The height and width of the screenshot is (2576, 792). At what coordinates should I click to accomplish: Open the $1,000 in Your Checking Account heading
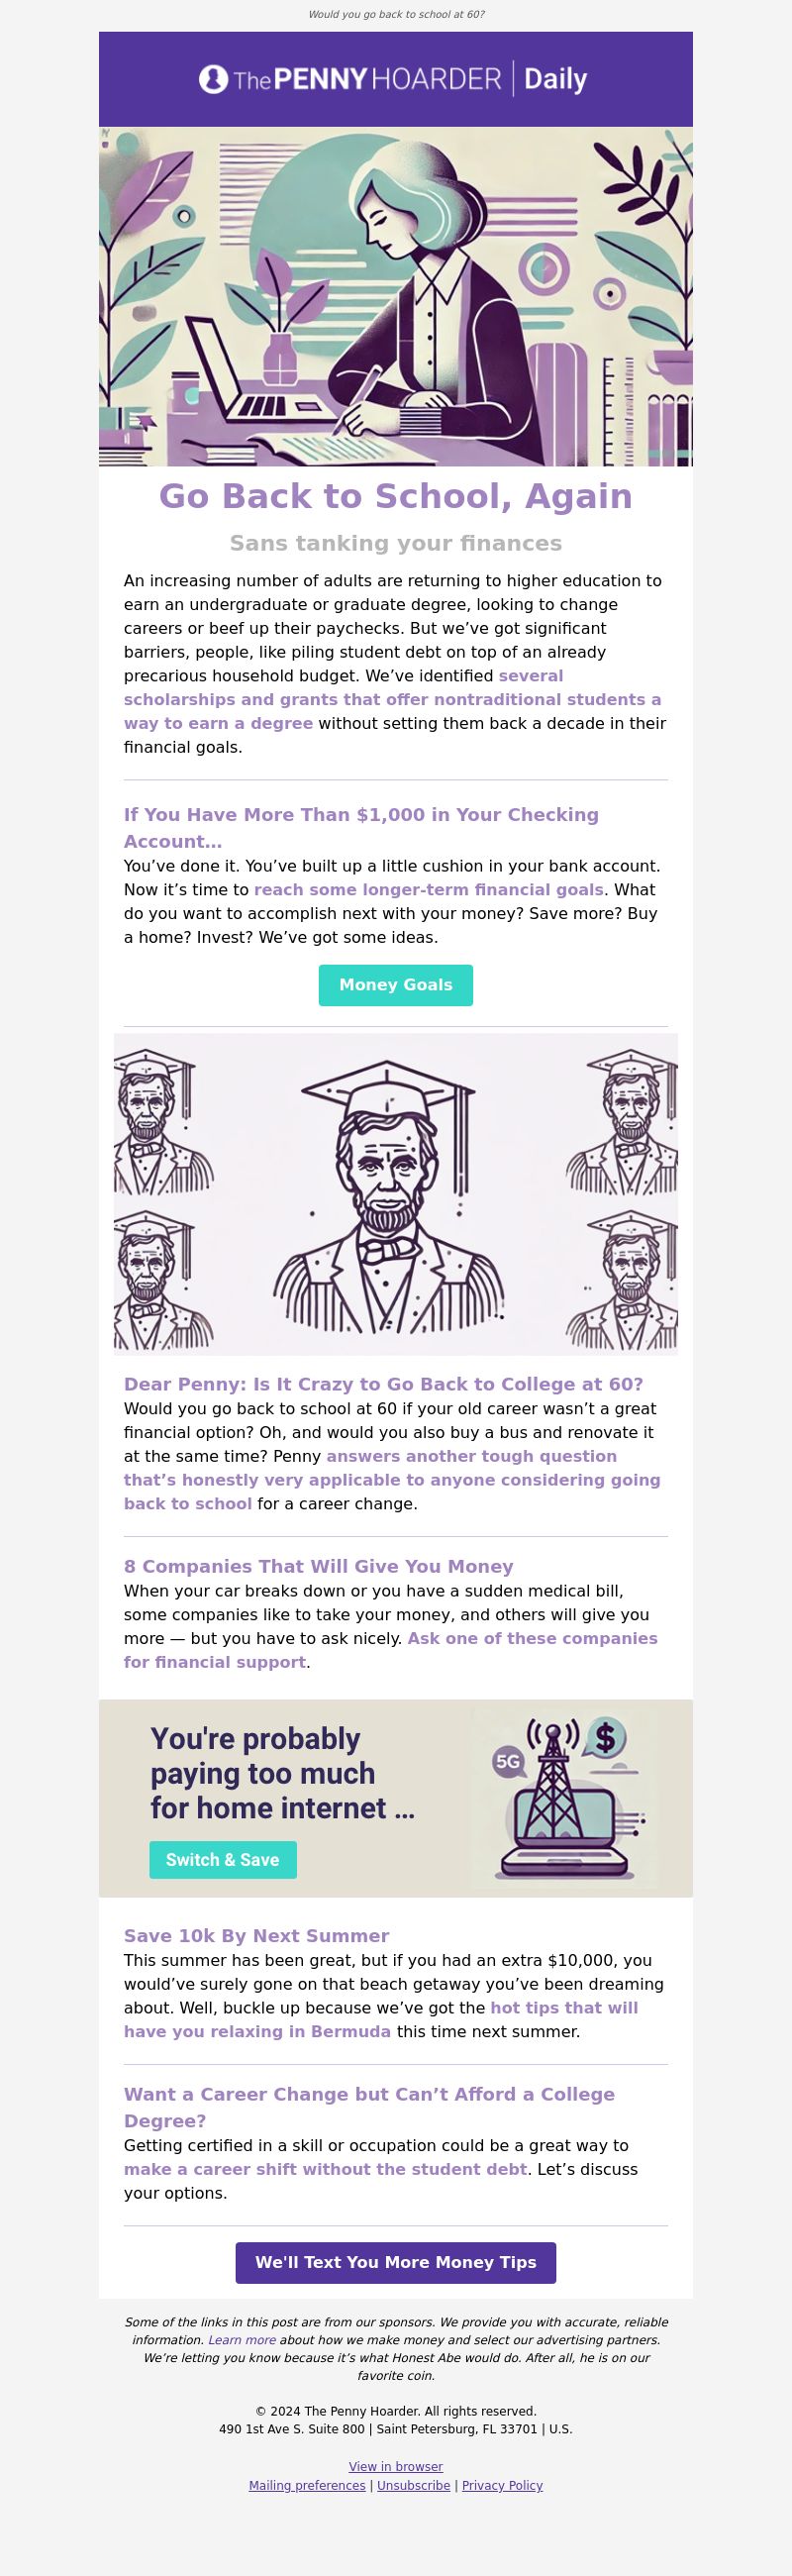[361, 828]
